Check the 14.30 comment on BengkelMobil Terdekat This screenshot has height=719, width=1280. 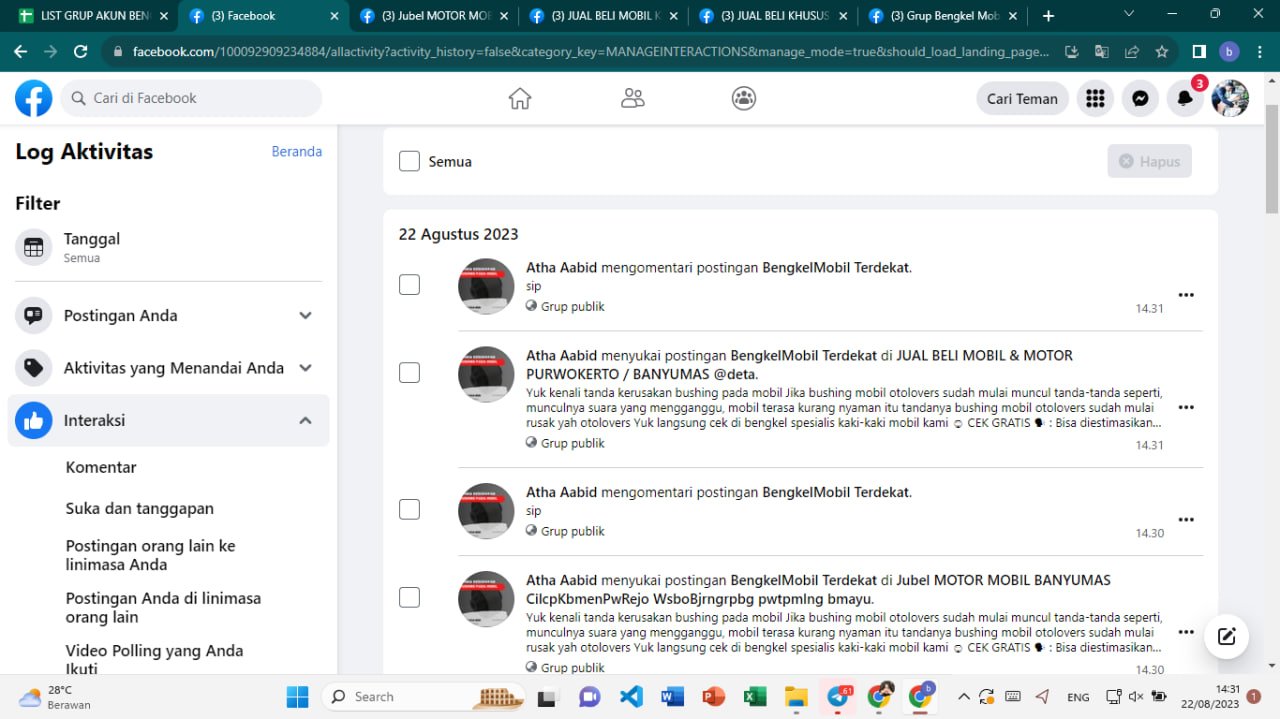[x=409, y=509]
